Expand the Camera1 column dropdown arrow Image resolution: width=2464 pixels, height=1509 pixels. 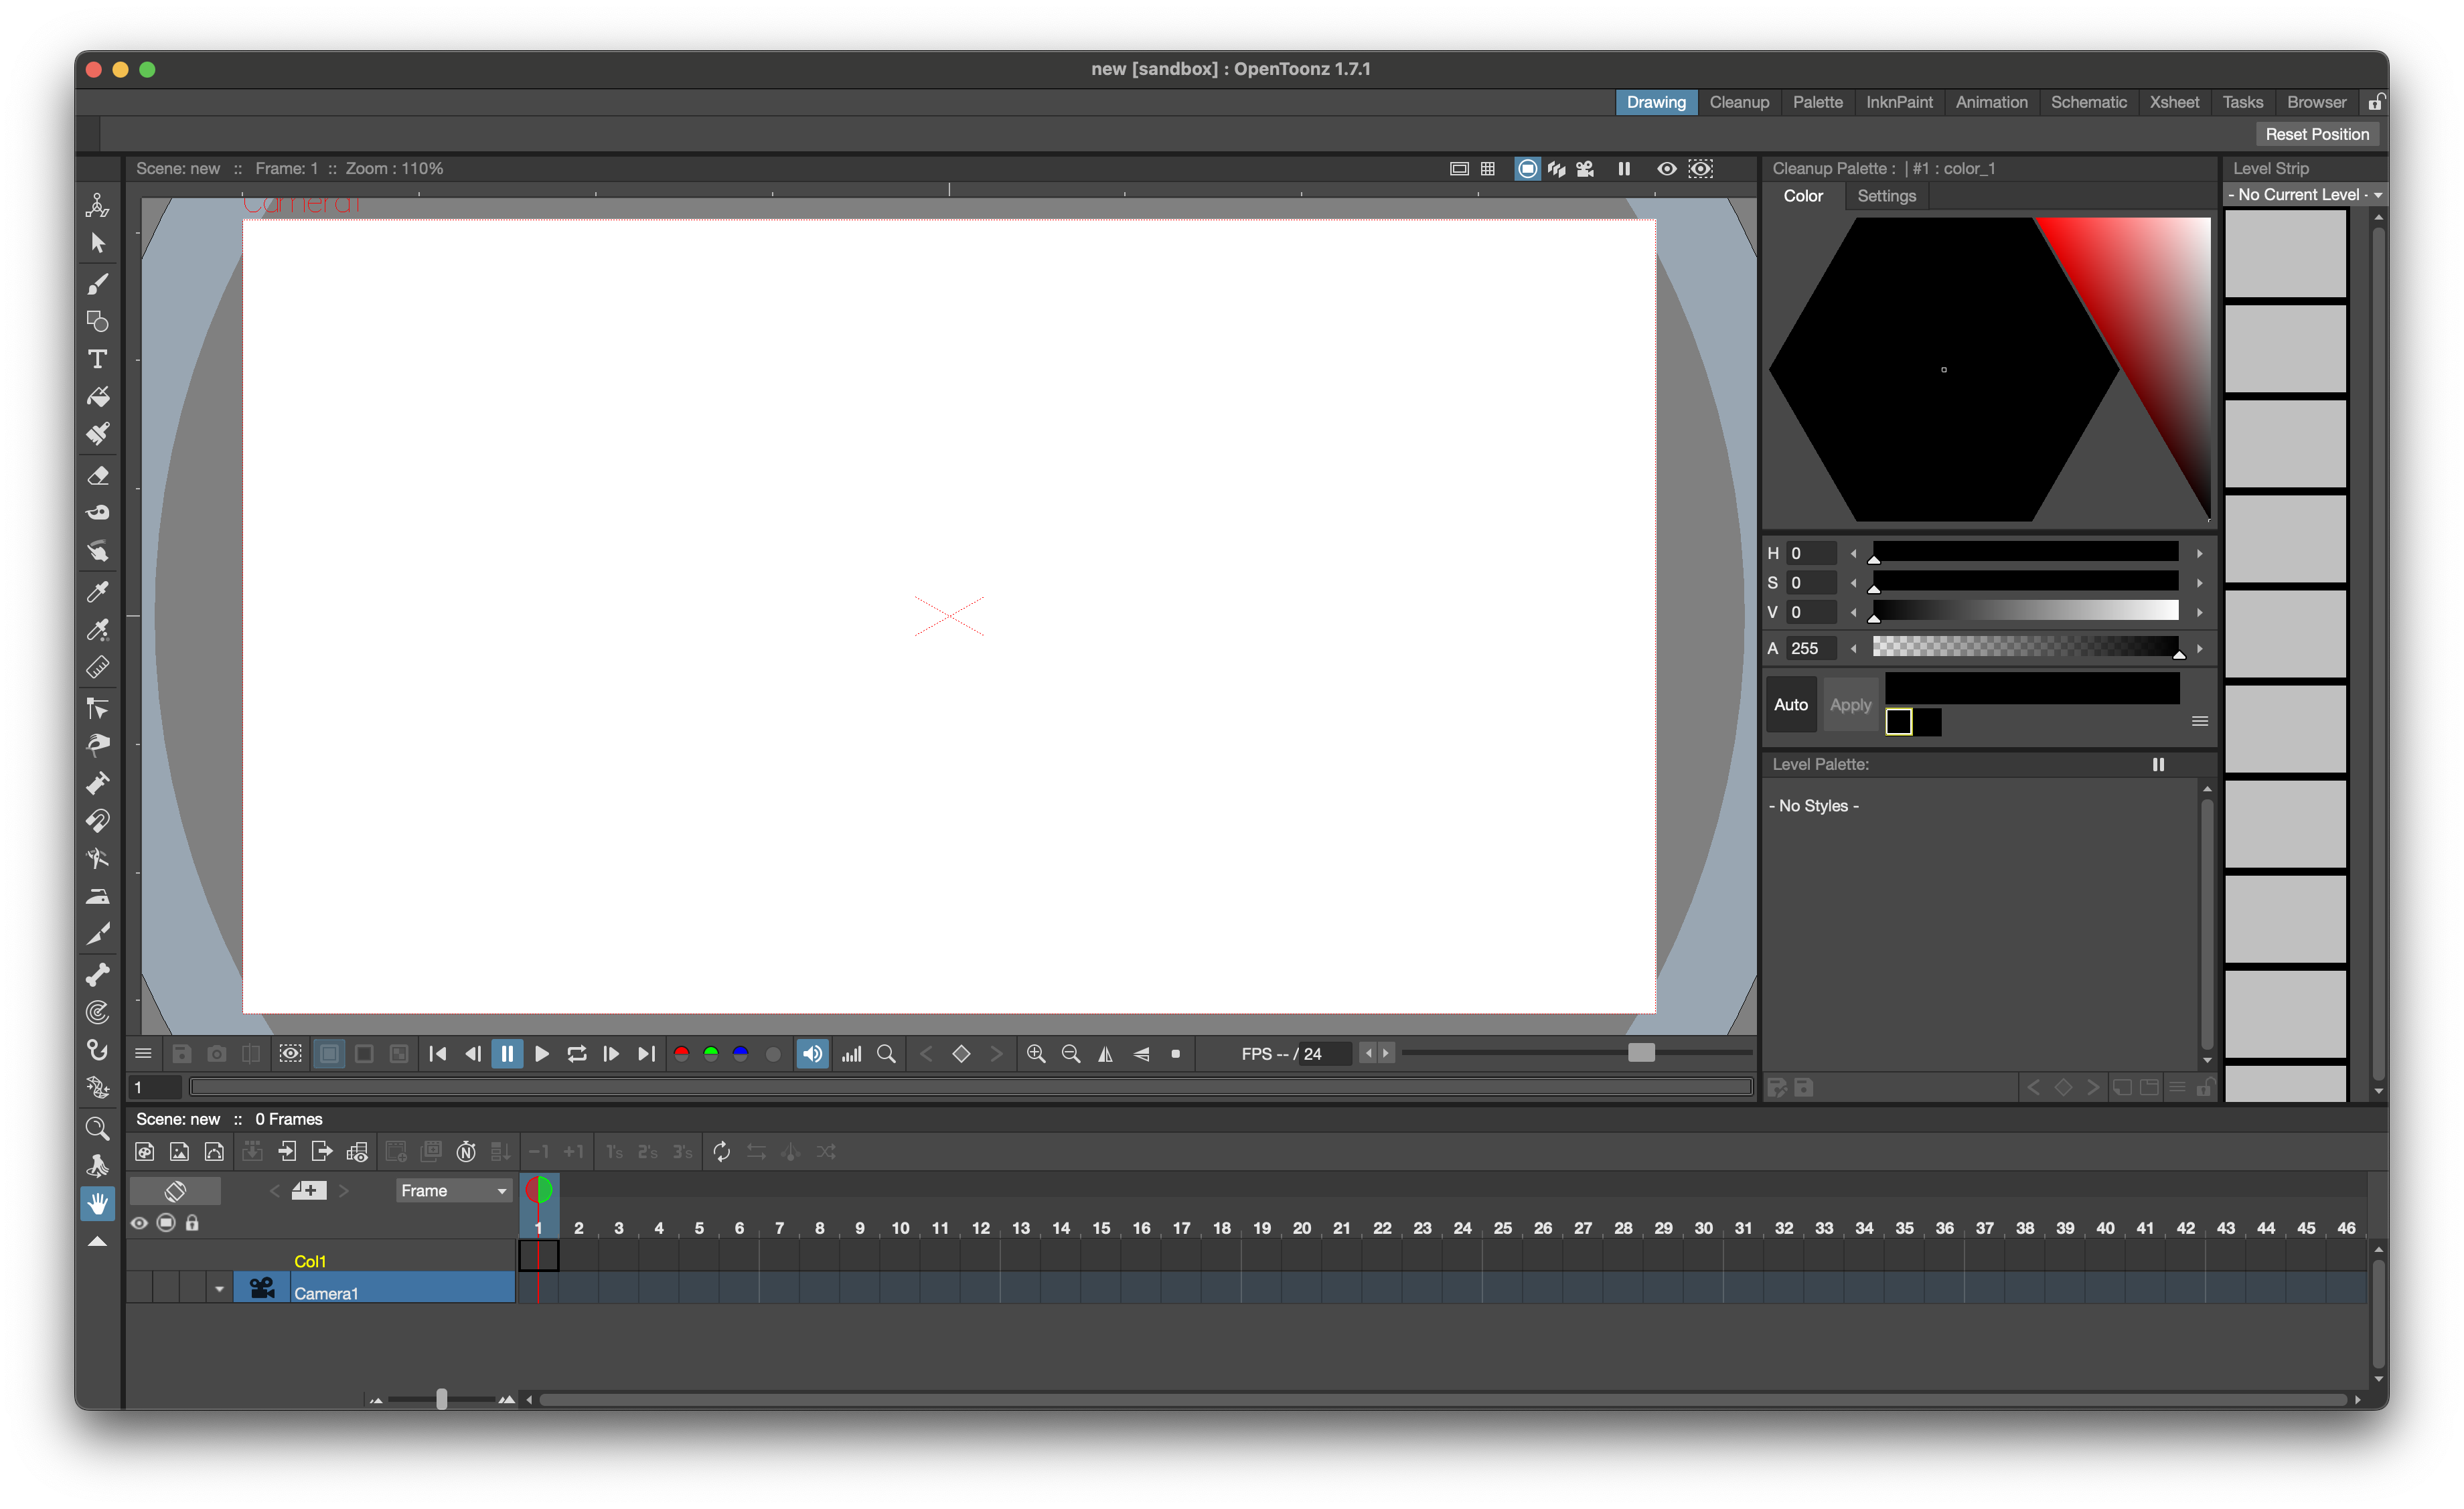[219, 1290]
